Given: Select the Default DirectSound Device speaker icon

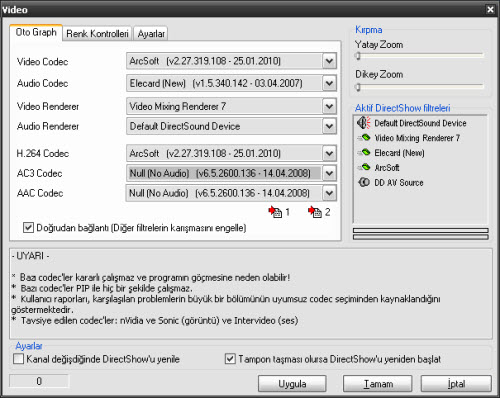Looking at the screenshot, I should coord(364,123).
